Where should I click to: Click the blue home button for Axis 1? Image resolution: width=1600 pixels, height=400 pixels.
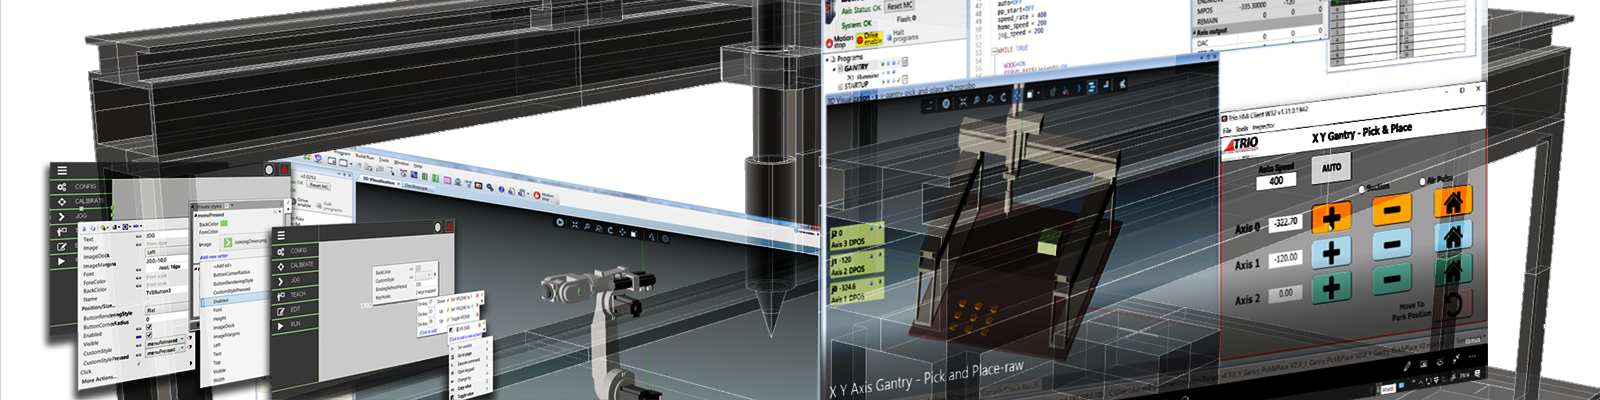coord(1453,236)
